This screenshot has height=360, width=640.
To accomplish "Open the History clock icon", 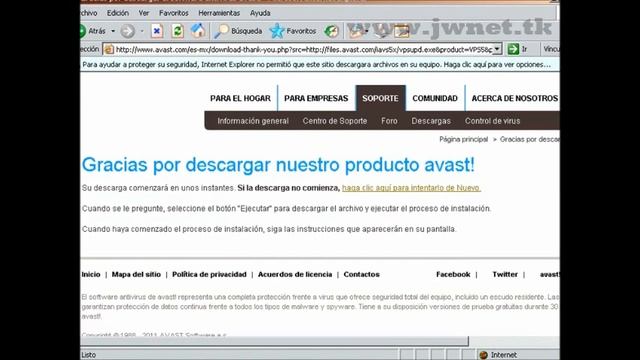I will [331, 31].
